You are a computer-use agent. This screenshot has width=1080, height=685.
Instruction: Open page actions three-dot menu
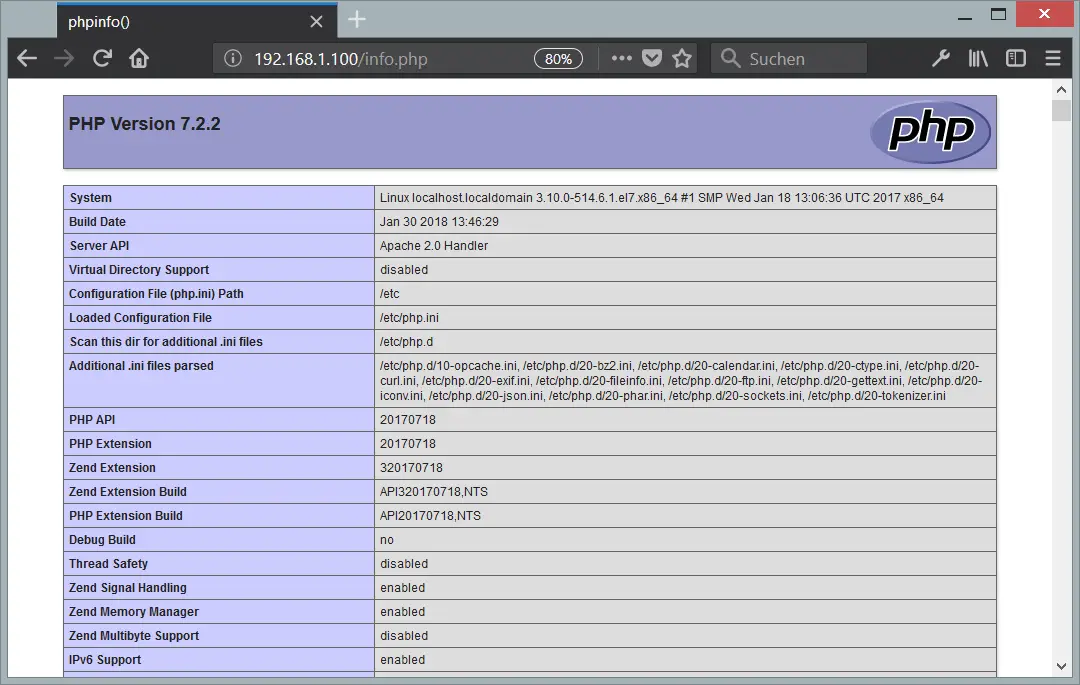tap(621, 59)
